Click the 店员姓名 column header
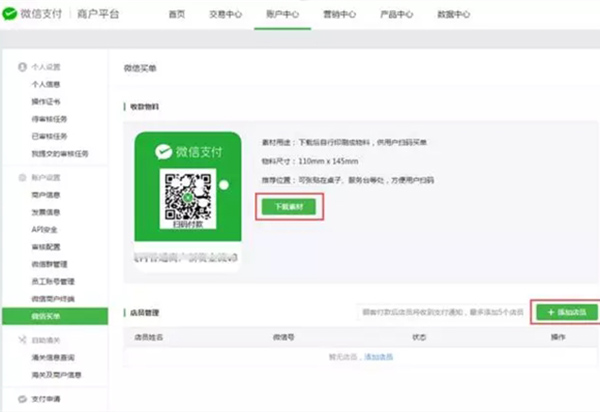Image resolution: width=600 pixels, height=412 pixels. [x=148, y=337]
